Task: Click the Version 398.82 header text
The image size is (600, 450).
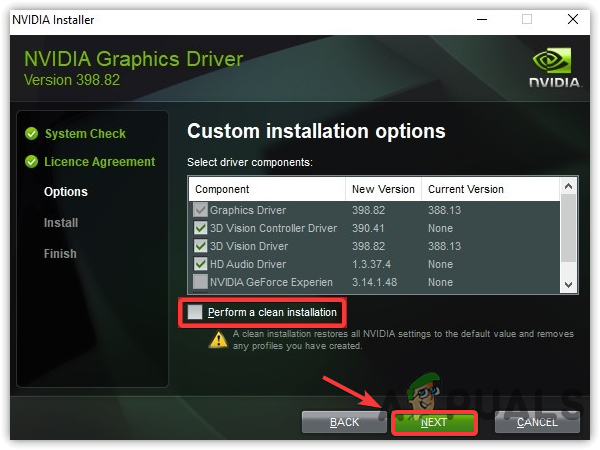Action: pos(72,80)
